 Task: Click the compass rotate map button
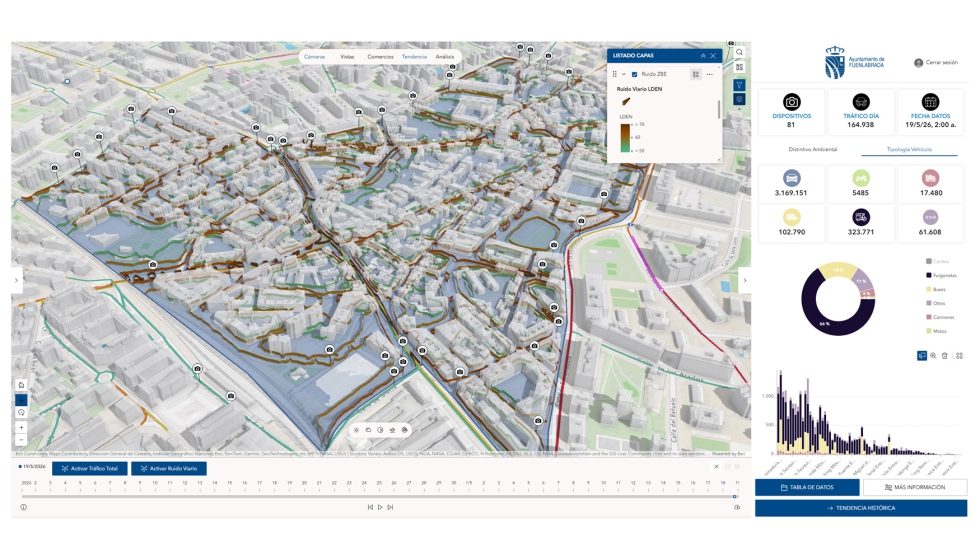[x=21, y=412]
